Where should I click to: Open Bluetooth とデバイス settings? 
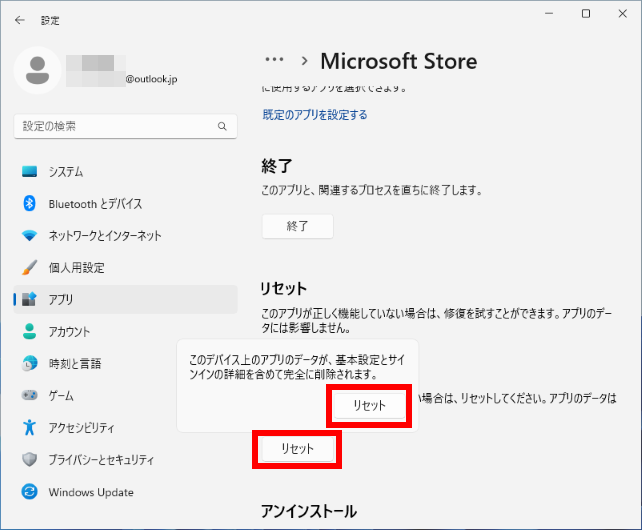(125, 203)
